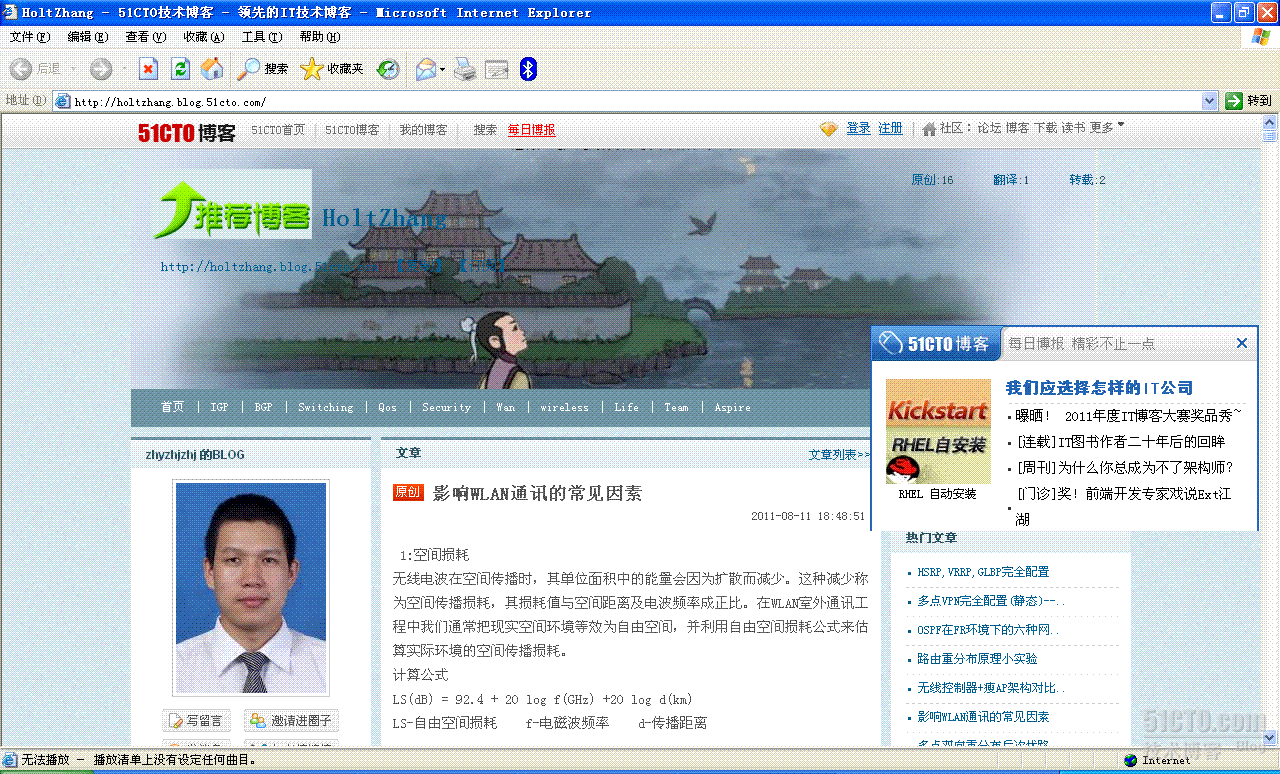Open article title 影响WLAN通讯的常见因素

pos(537,493)
